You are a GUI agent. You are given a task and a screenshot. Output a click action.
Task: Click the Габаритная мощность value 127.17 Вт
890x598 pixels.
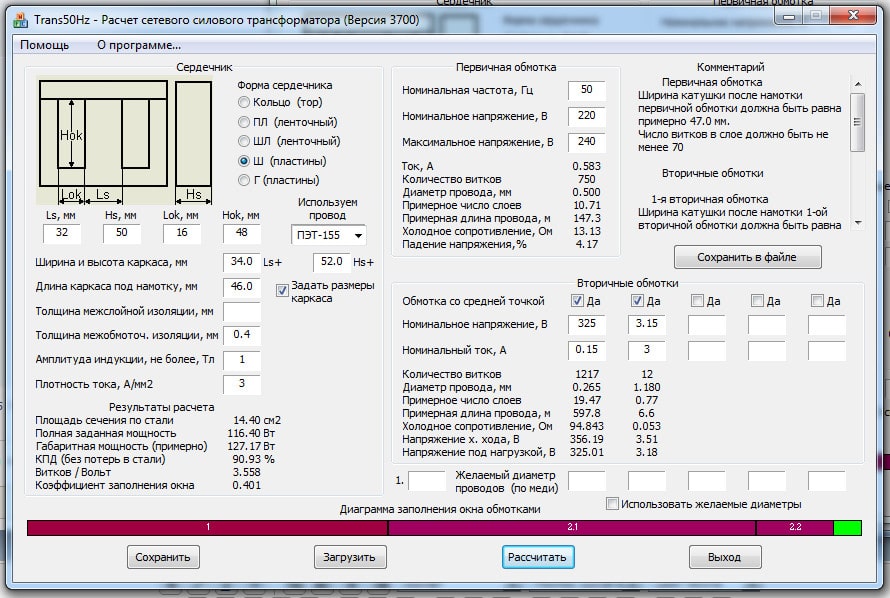[251, 446]
